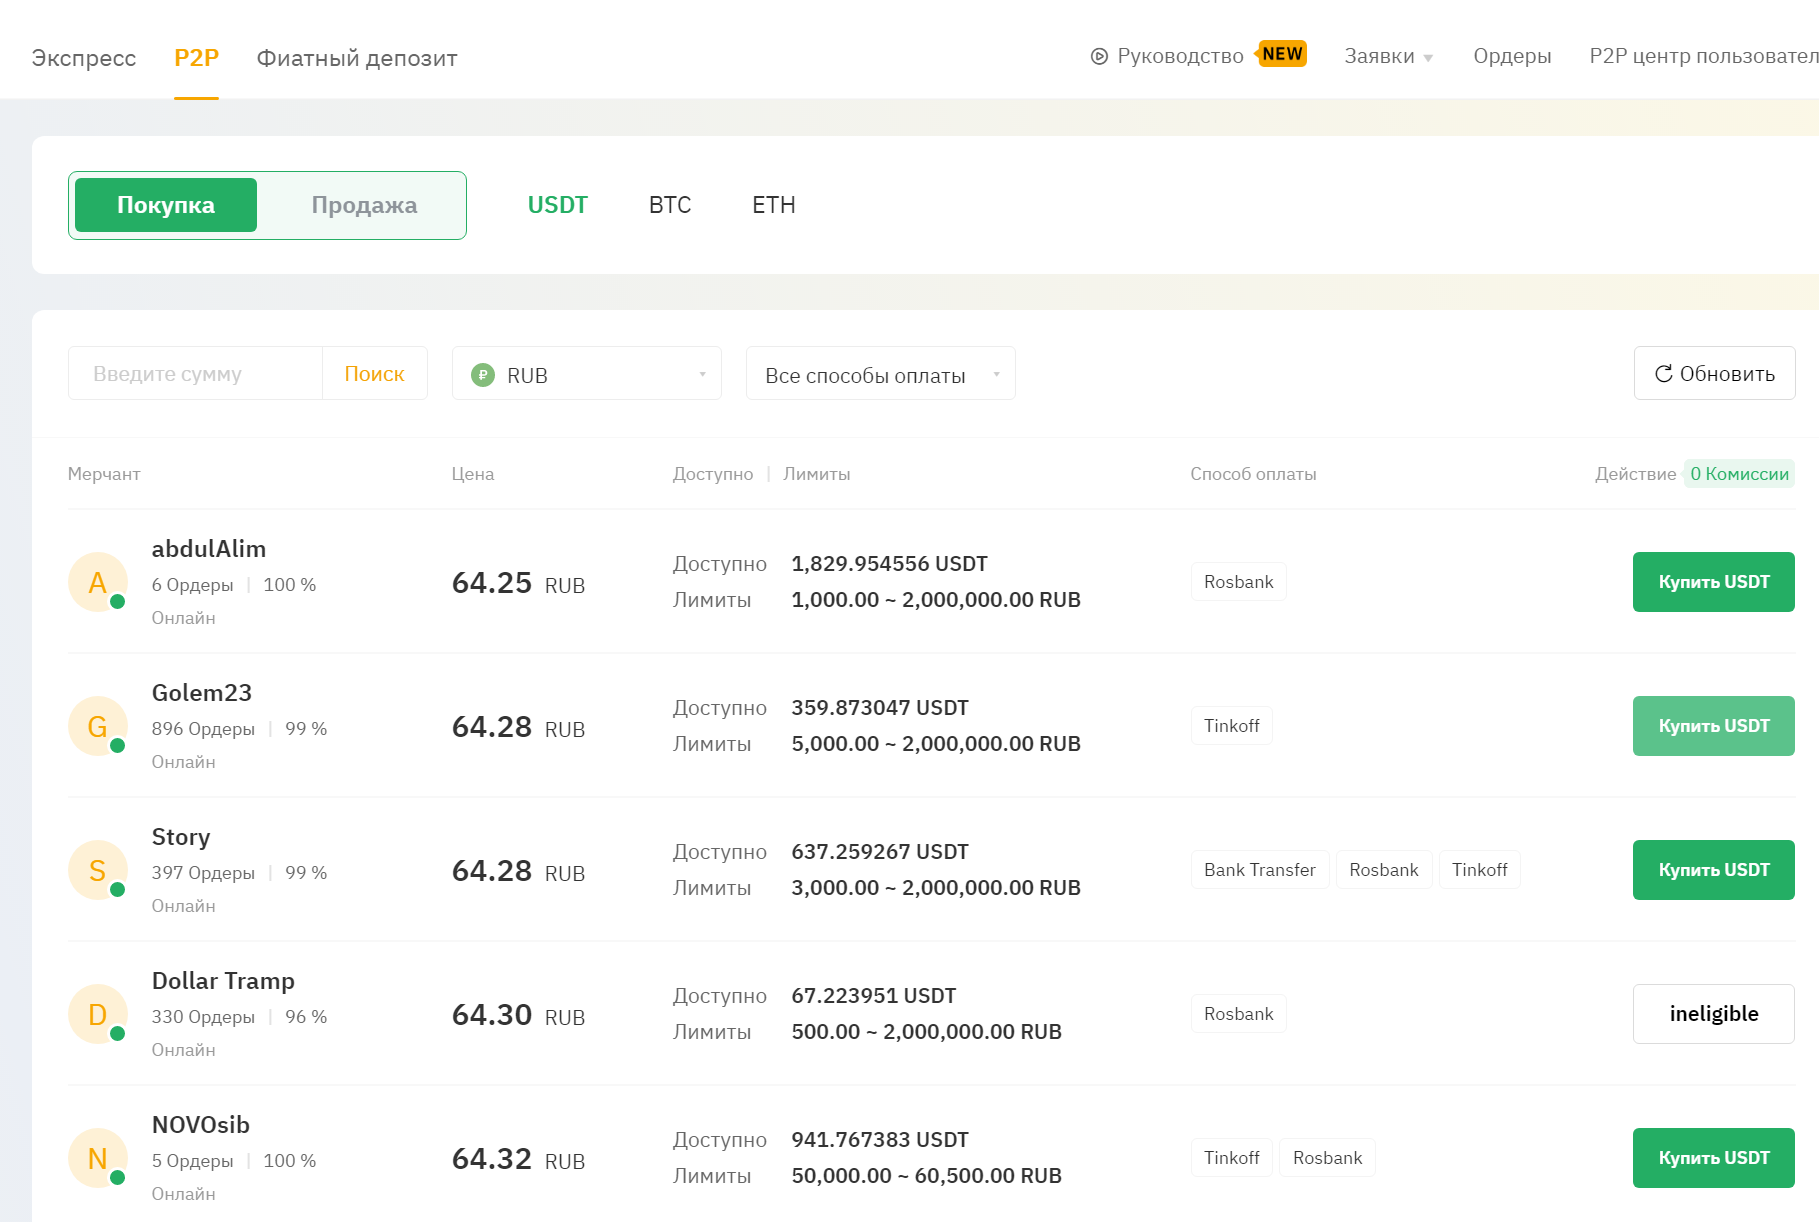Expand Все способы оплаты payment dropdown
Image resolution: width=1819 pixels, height=1222 pixels.
click(880, 374)
